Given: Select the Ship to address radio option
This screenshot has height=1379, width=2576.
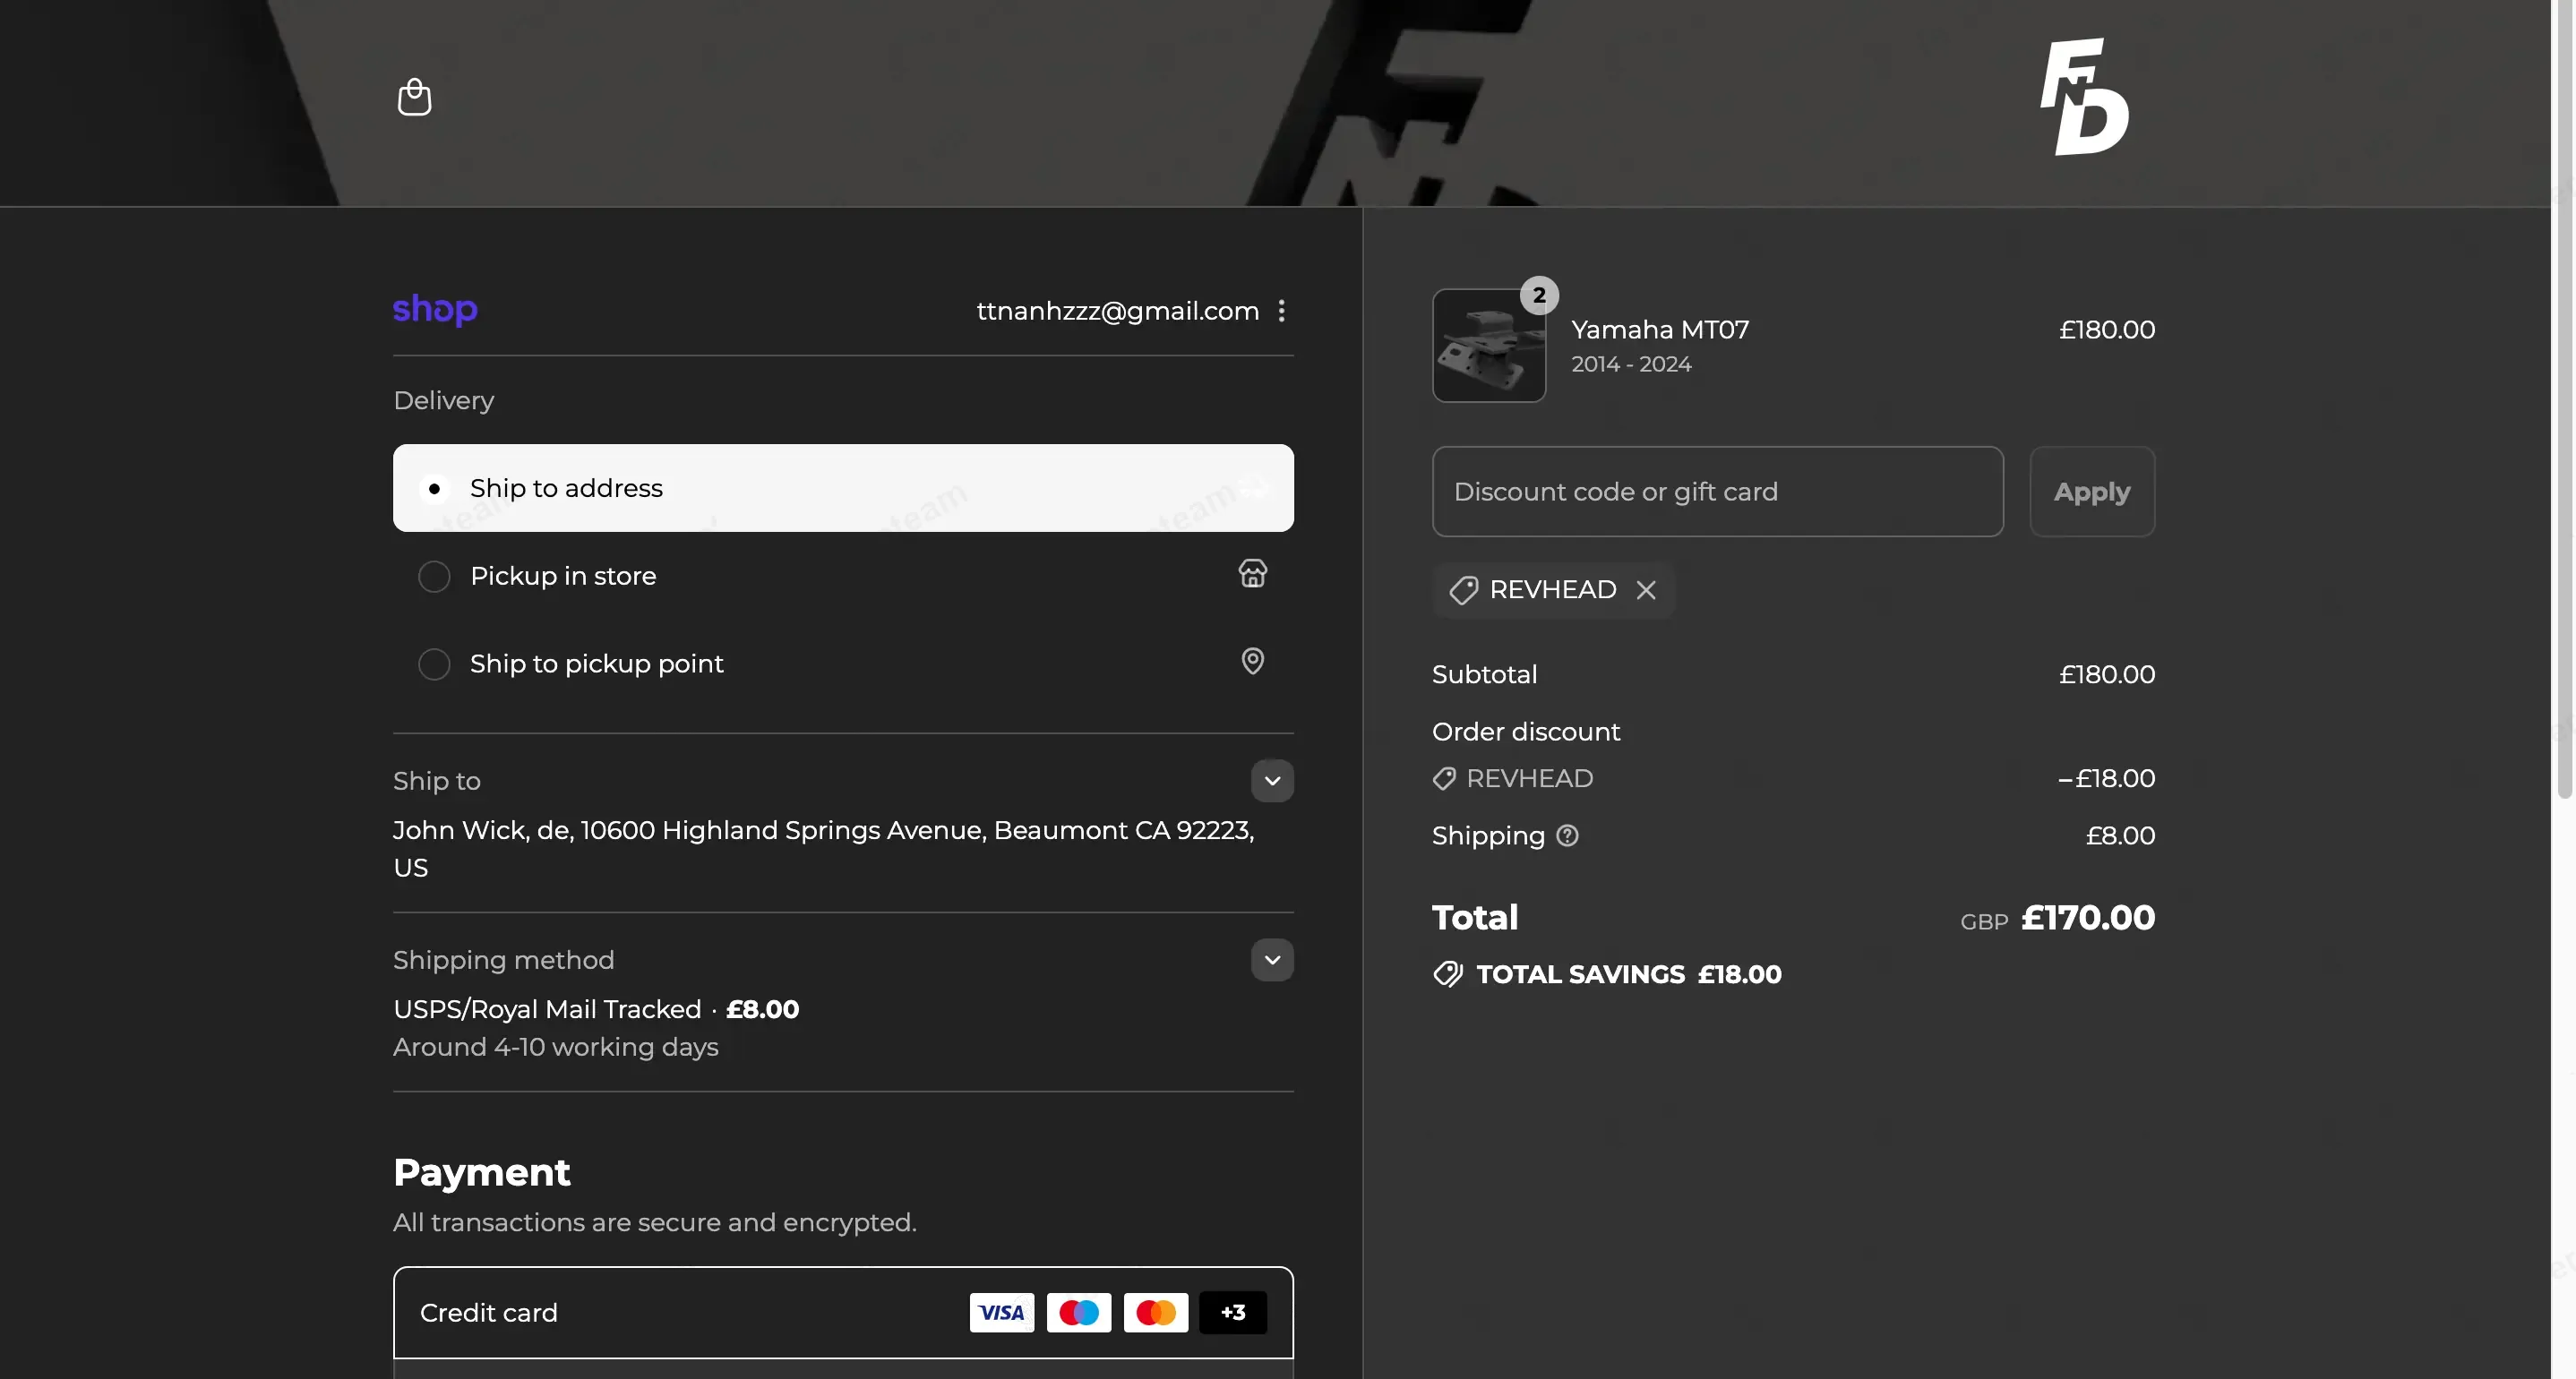Looking at the screenshot, I should (434, 489).
